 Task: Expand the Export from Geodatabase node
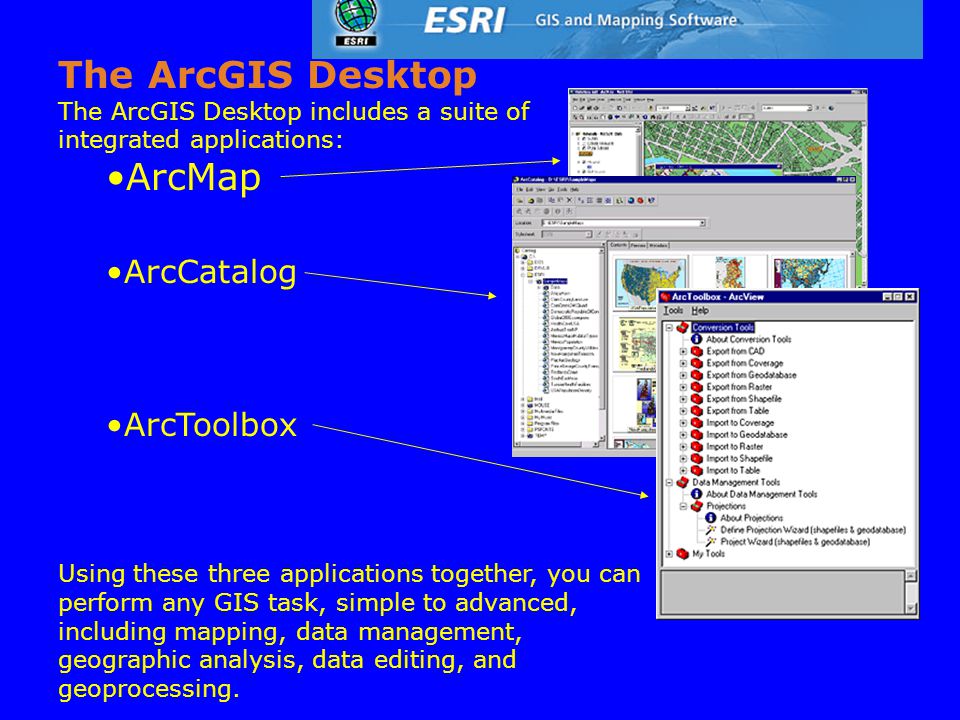click(683, 375)
